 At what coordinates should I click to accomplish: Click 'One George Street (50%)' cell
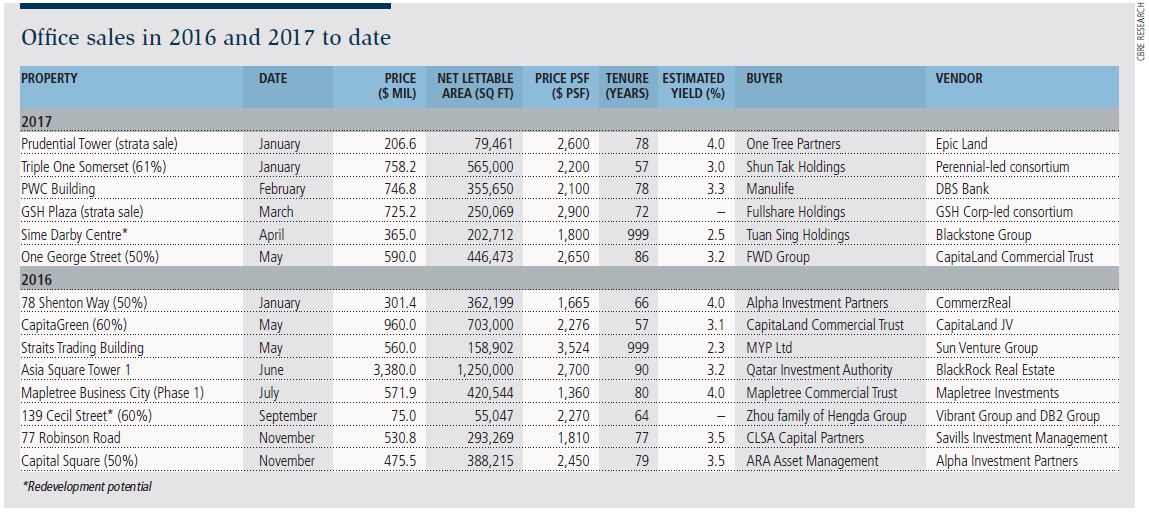point(89,257)
